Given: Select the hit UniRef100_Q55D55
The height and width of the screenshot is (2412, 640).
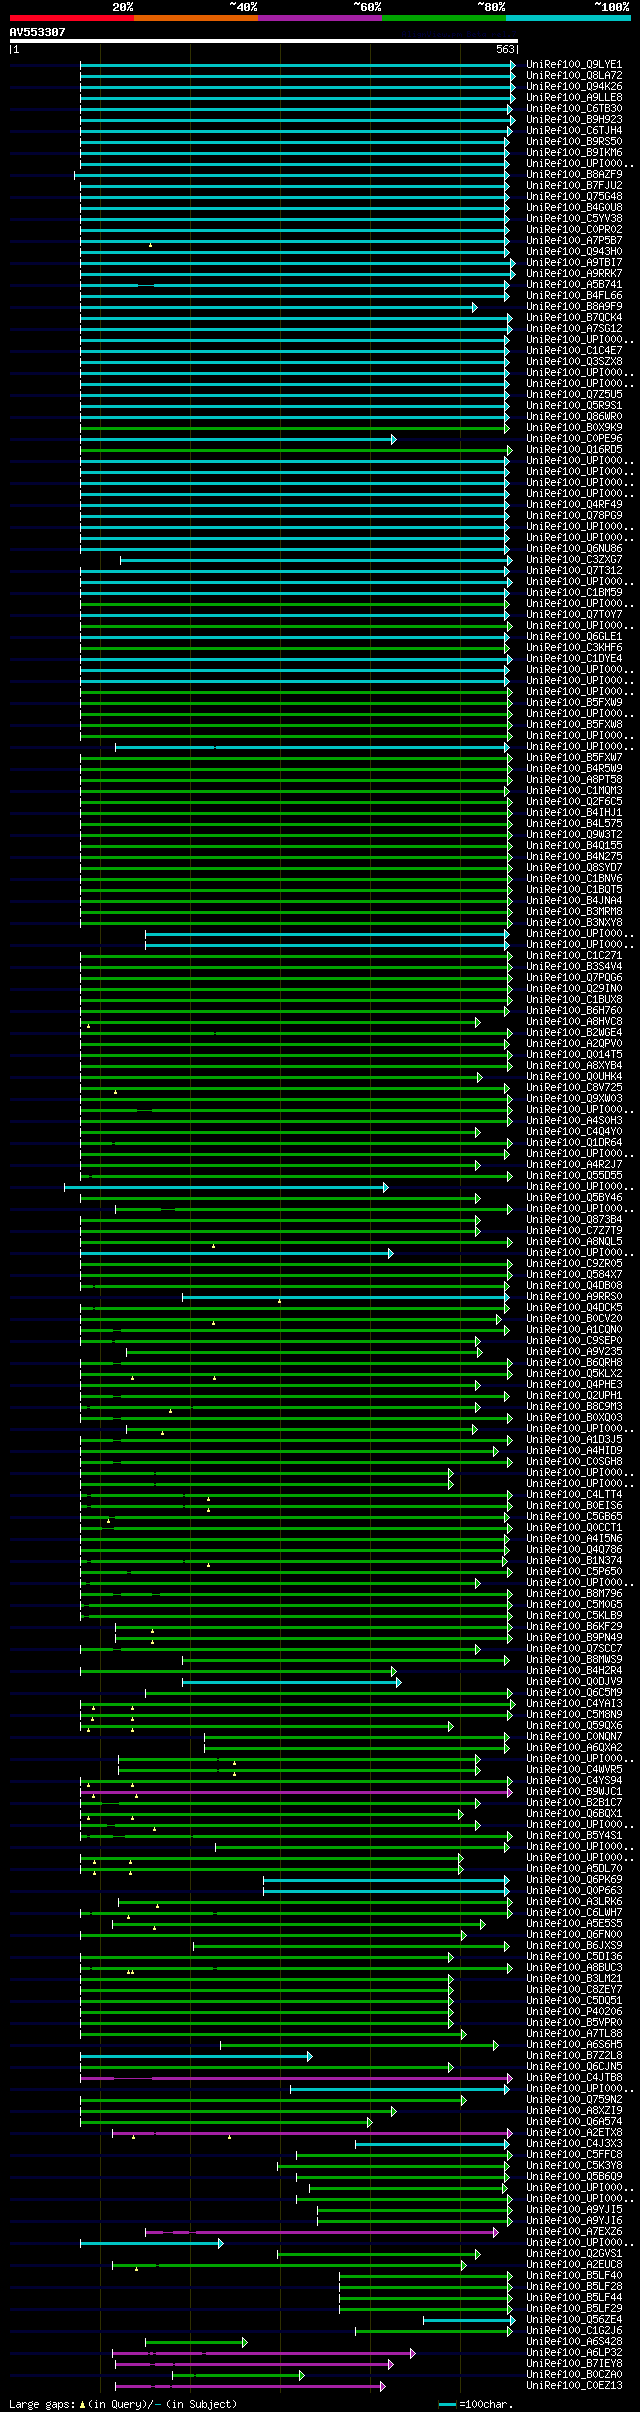Looking at the screenshot, I should [x=574, y=1176].
